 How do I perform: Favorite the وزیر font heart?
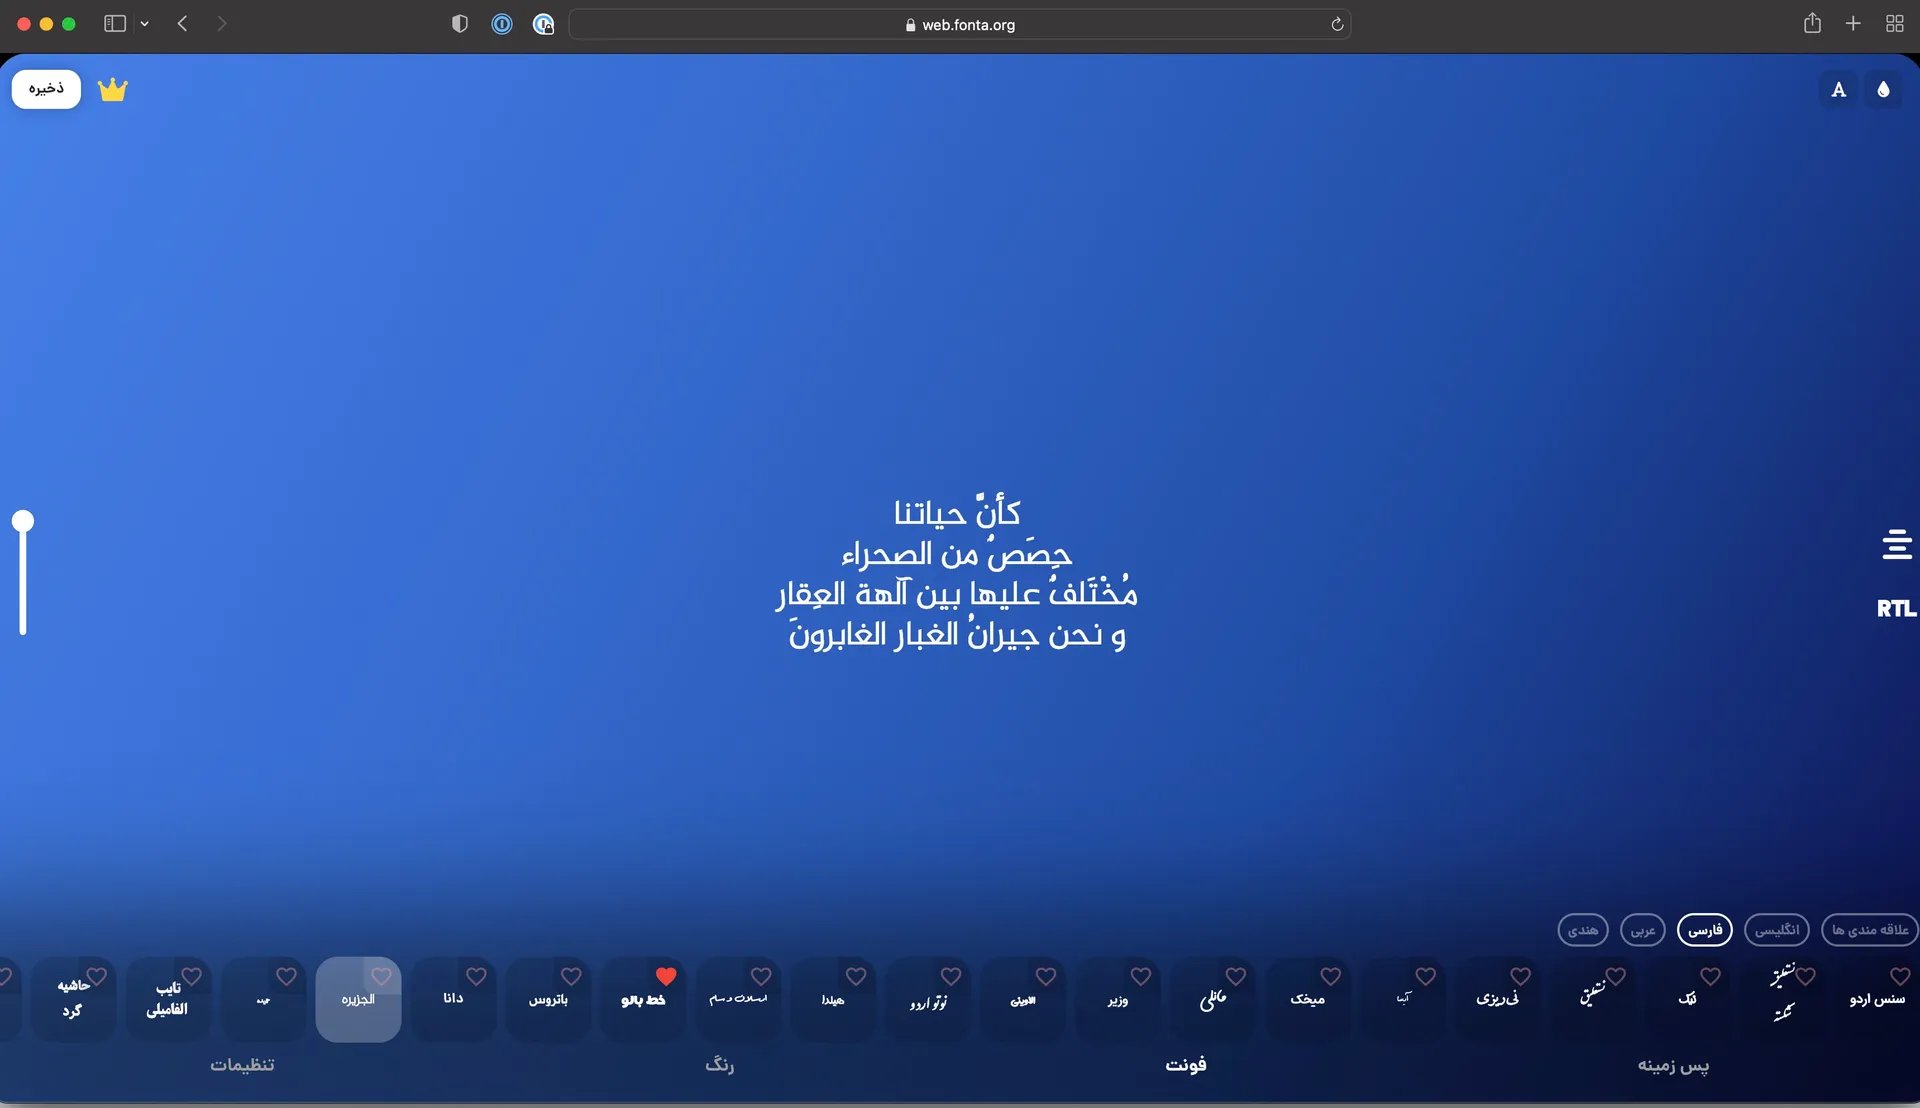tap(1141, 976)
